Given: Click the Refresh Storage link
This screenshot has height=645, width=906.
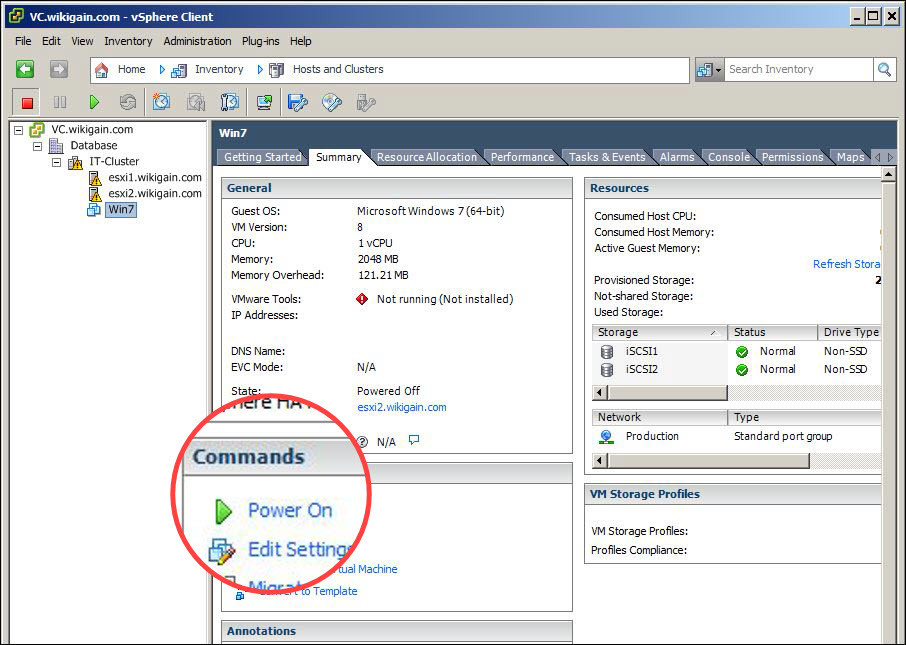Looking at the screenshot, I should [x=846, y=264].
